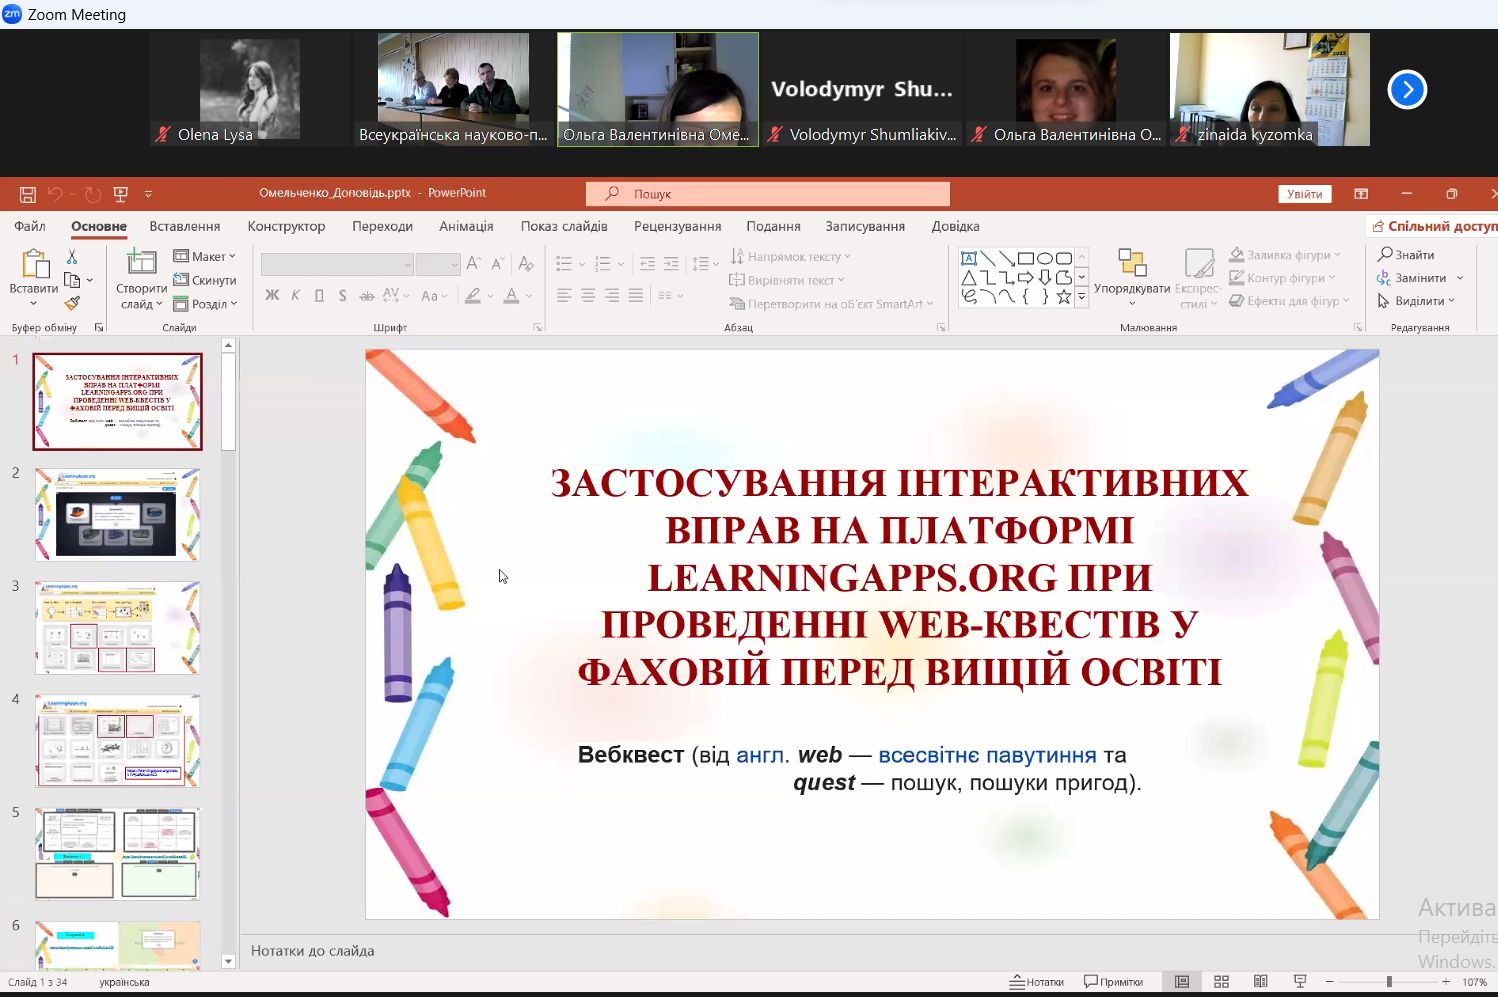Click the Упорядкувати arrange icon
1498x997 pixels.
[1132, 275]
